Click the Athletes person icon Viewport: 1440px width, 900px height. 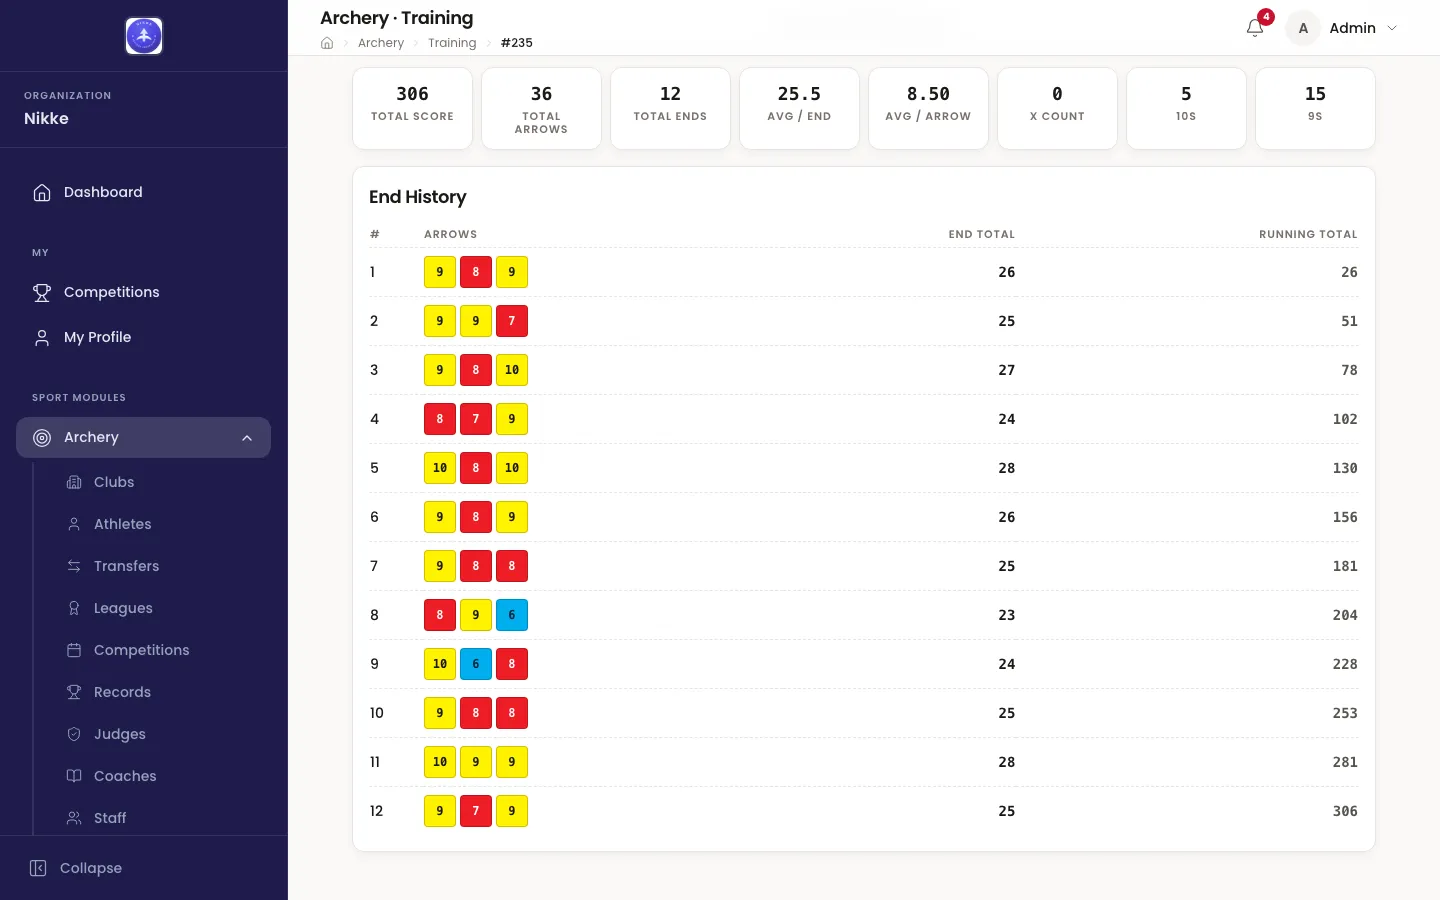coord(74,524)
